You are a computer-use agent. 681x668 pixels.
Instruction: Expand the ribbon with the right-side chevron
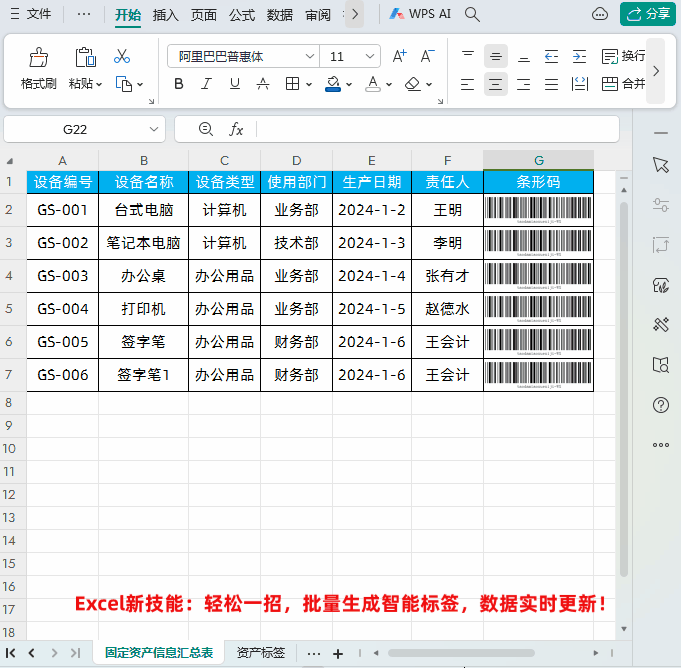pos(656,71)
